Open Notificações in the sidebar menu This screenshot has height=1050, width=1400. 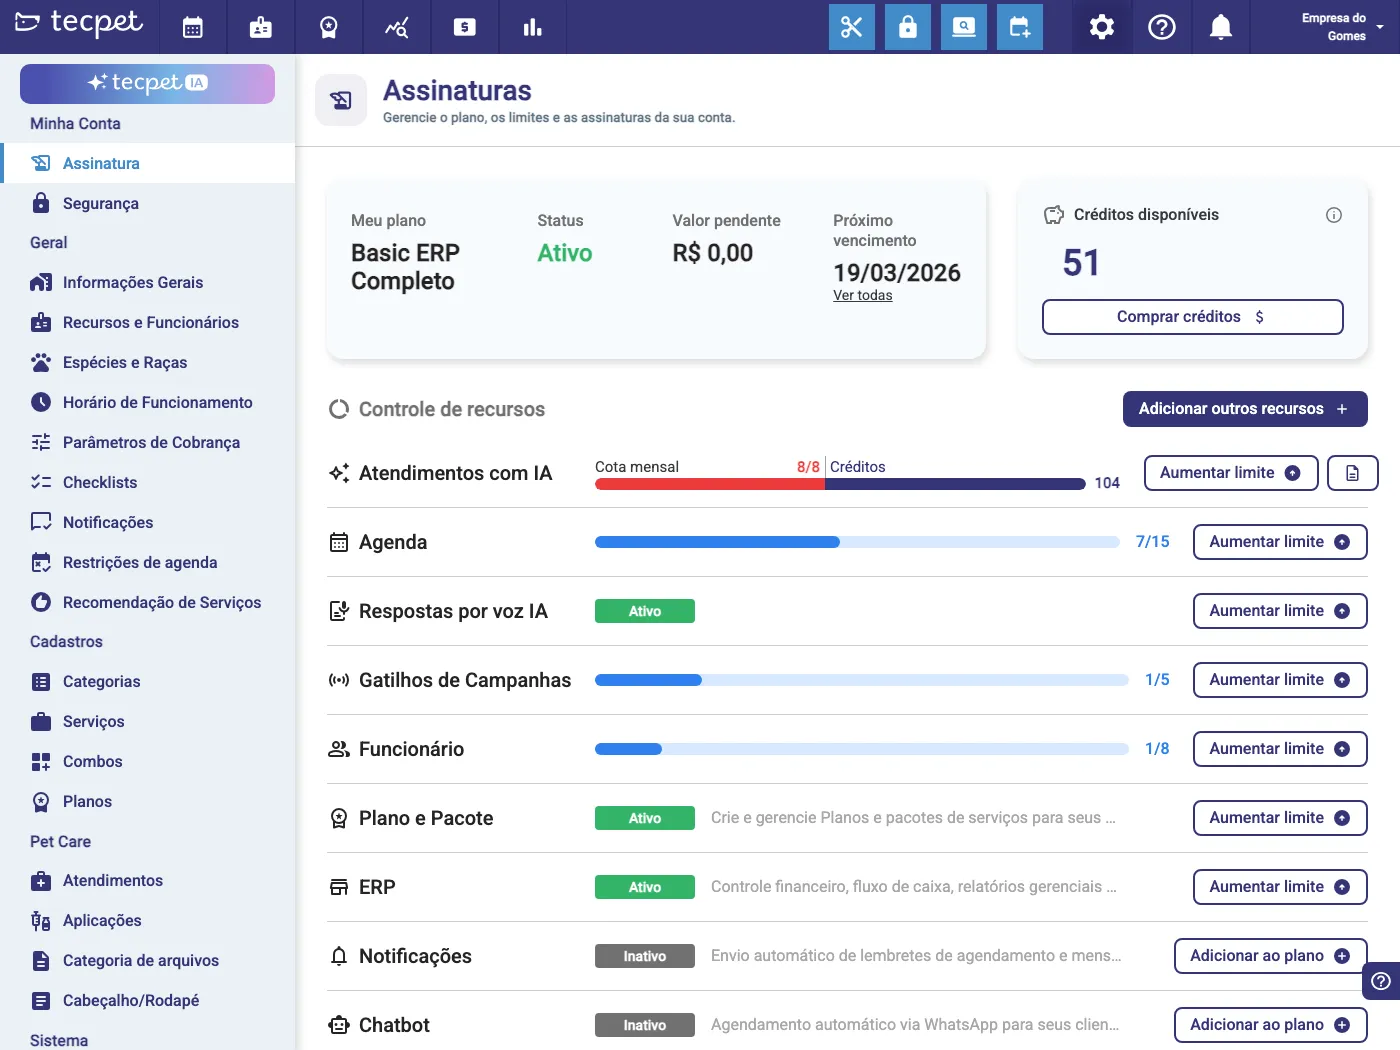(x=148, y=522)
